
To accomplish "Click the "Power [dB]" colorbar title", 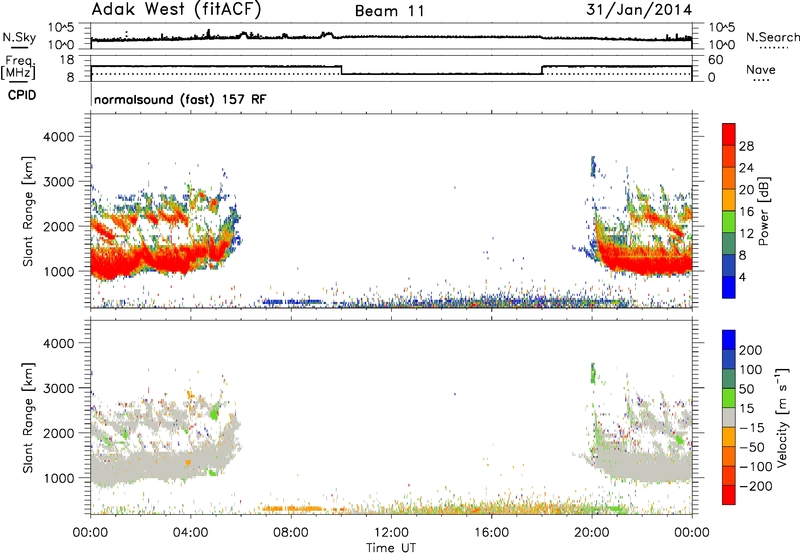I will tap(764, 211).
